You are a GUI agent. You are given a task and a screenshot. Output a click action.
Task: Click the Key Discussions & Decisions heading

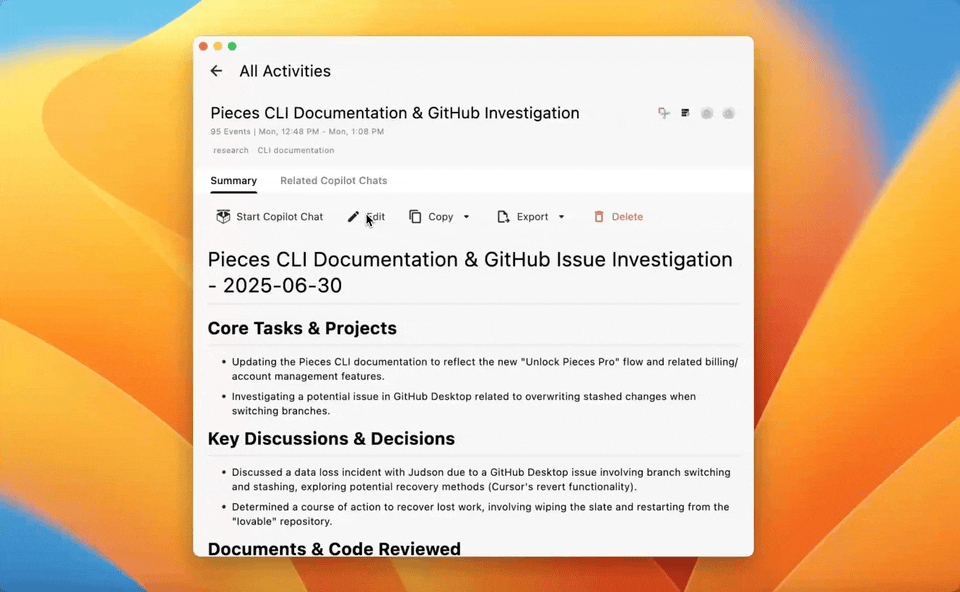pyautogui.click(x=331, y=438)
